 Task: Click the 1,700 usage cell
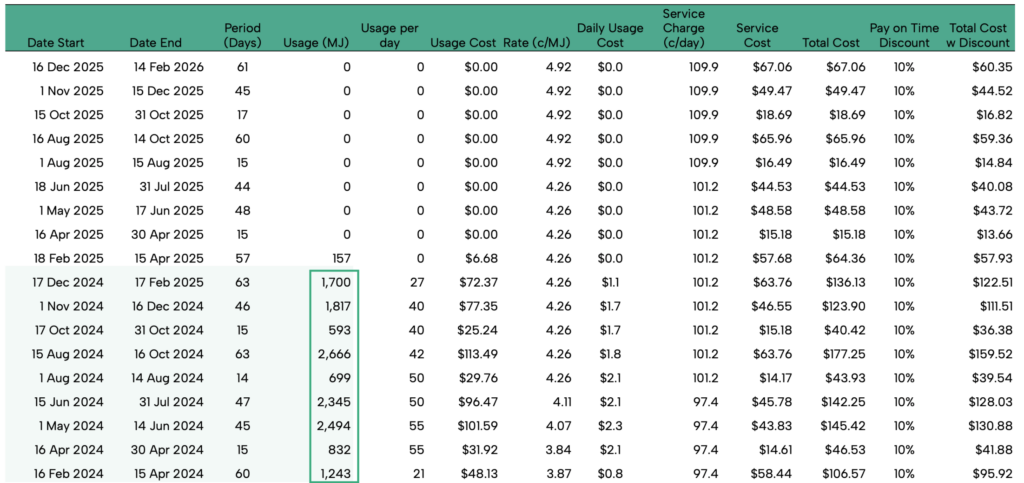(332, 283)
